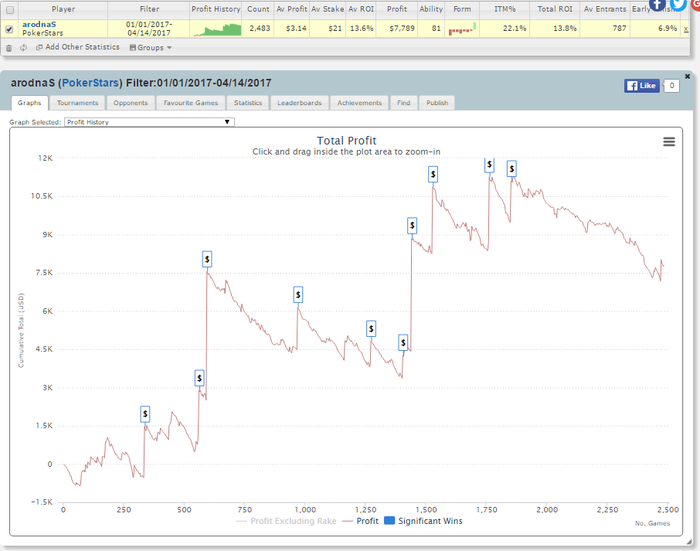Close the arodnaS profile panel

point(688,76)
